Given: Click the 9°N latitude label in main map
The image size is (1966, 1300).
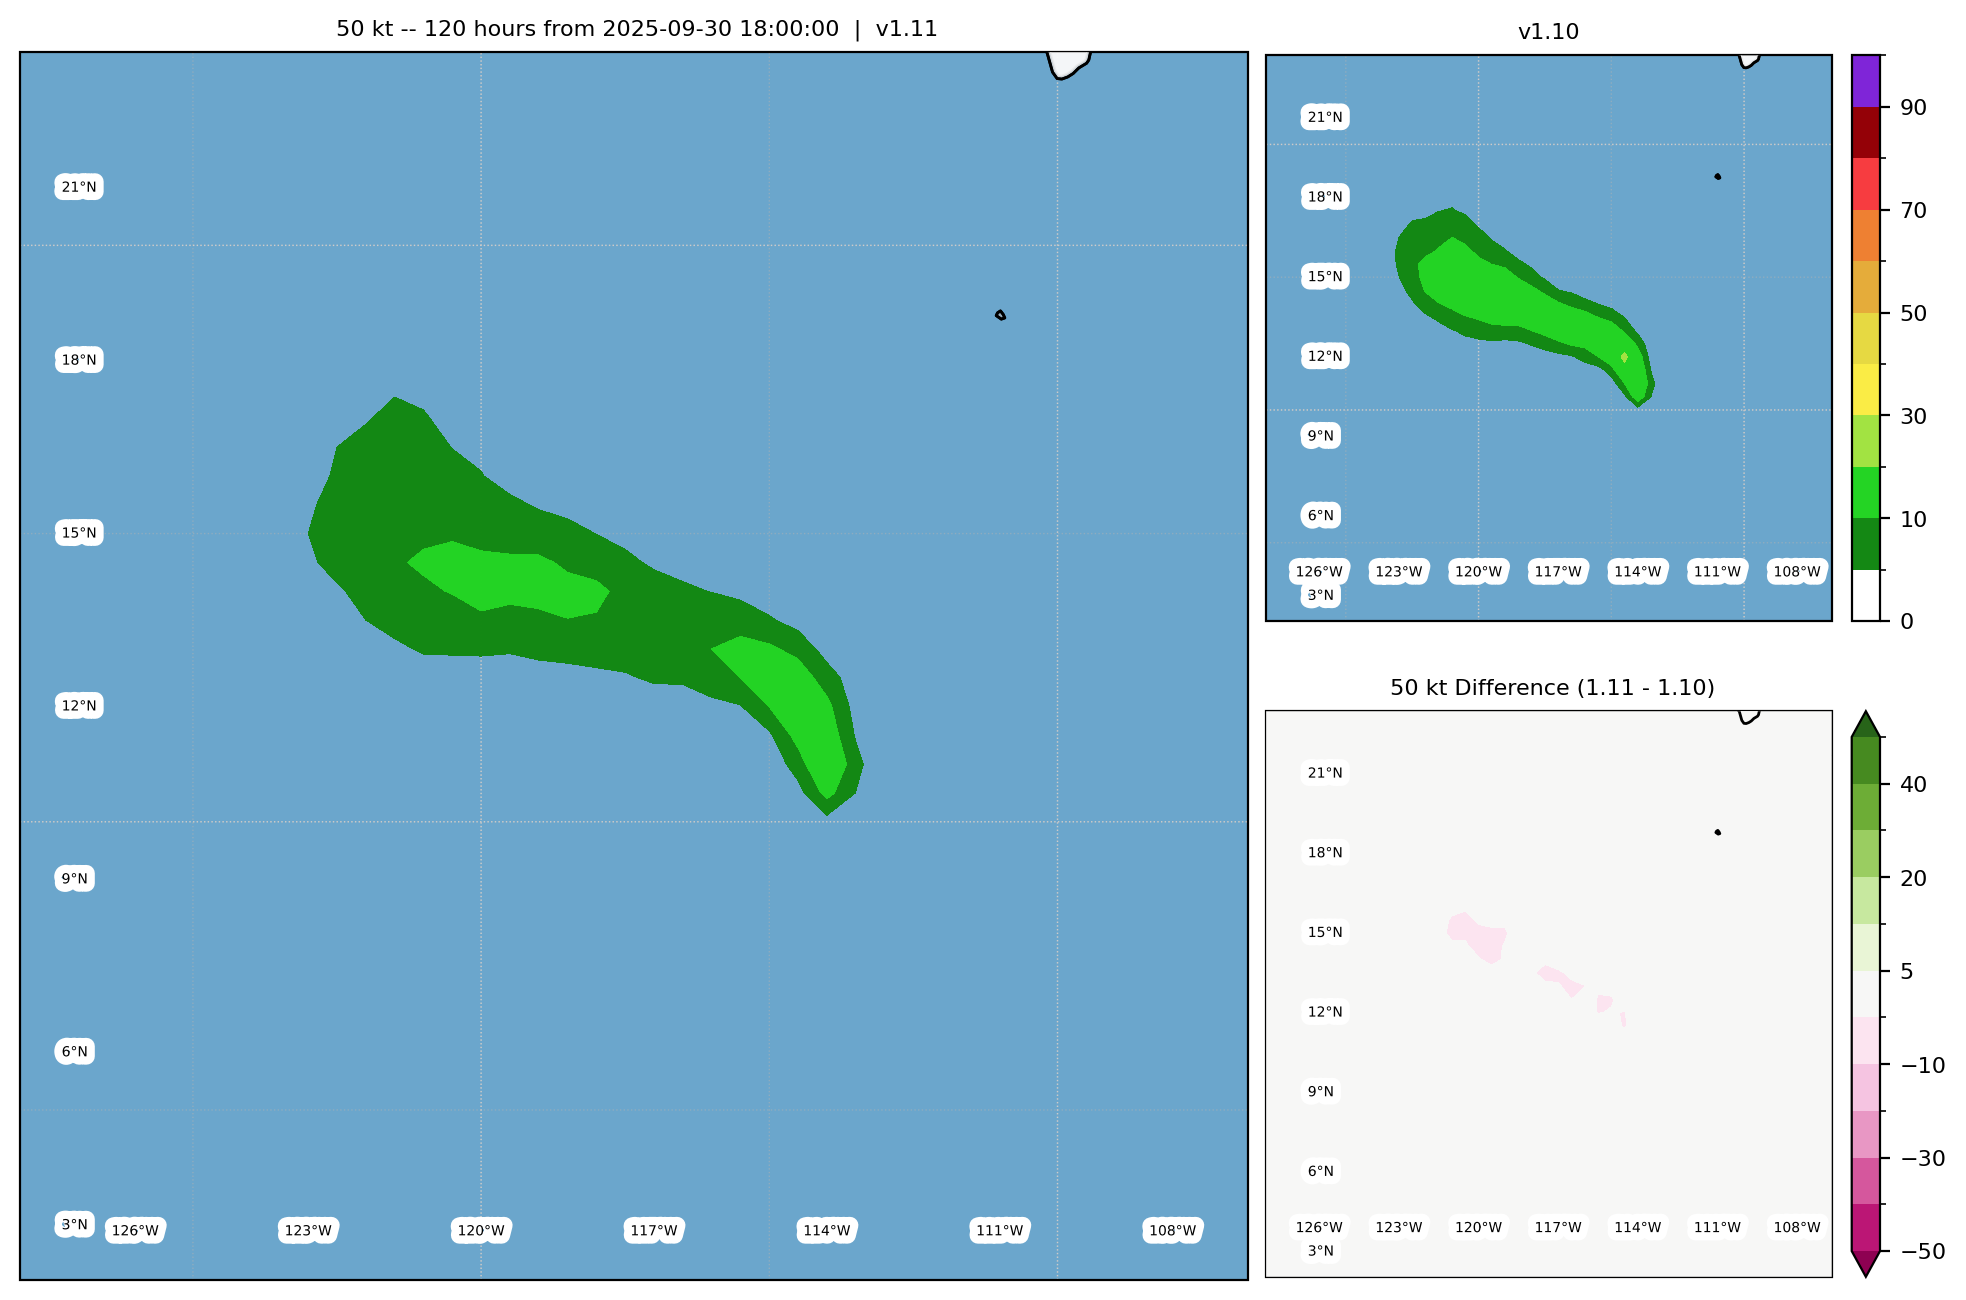Looking at the screenshot, I should point(75,879).
